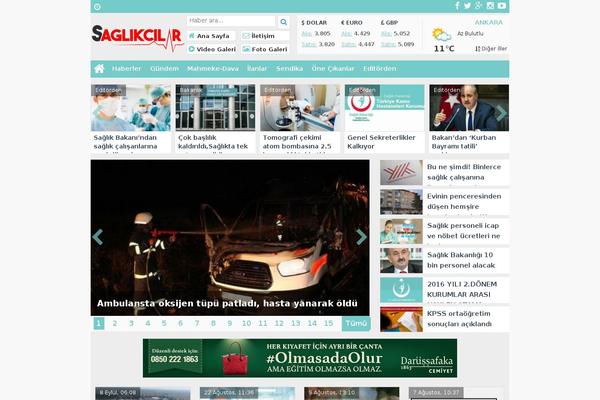
Task: Open Editörden menu item
Action: (x=380, y=69)
